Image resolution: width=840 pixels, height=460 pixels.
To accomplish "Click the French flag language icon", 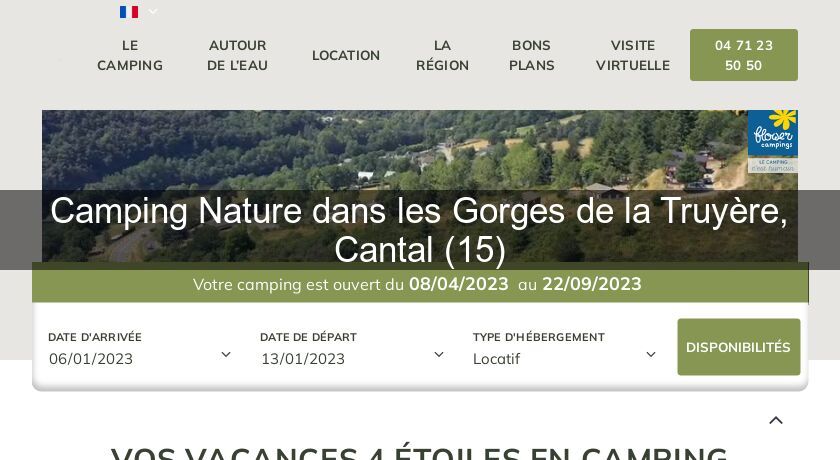I will (x=129, y=12).
